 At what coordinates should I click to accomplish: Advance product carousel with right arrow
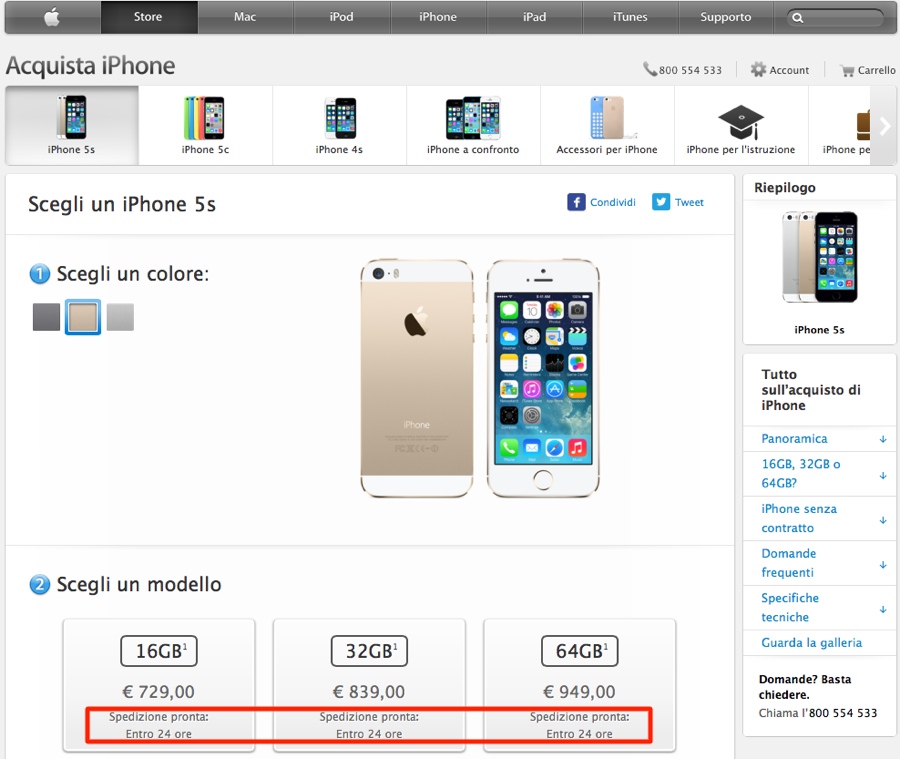[885, 126]
